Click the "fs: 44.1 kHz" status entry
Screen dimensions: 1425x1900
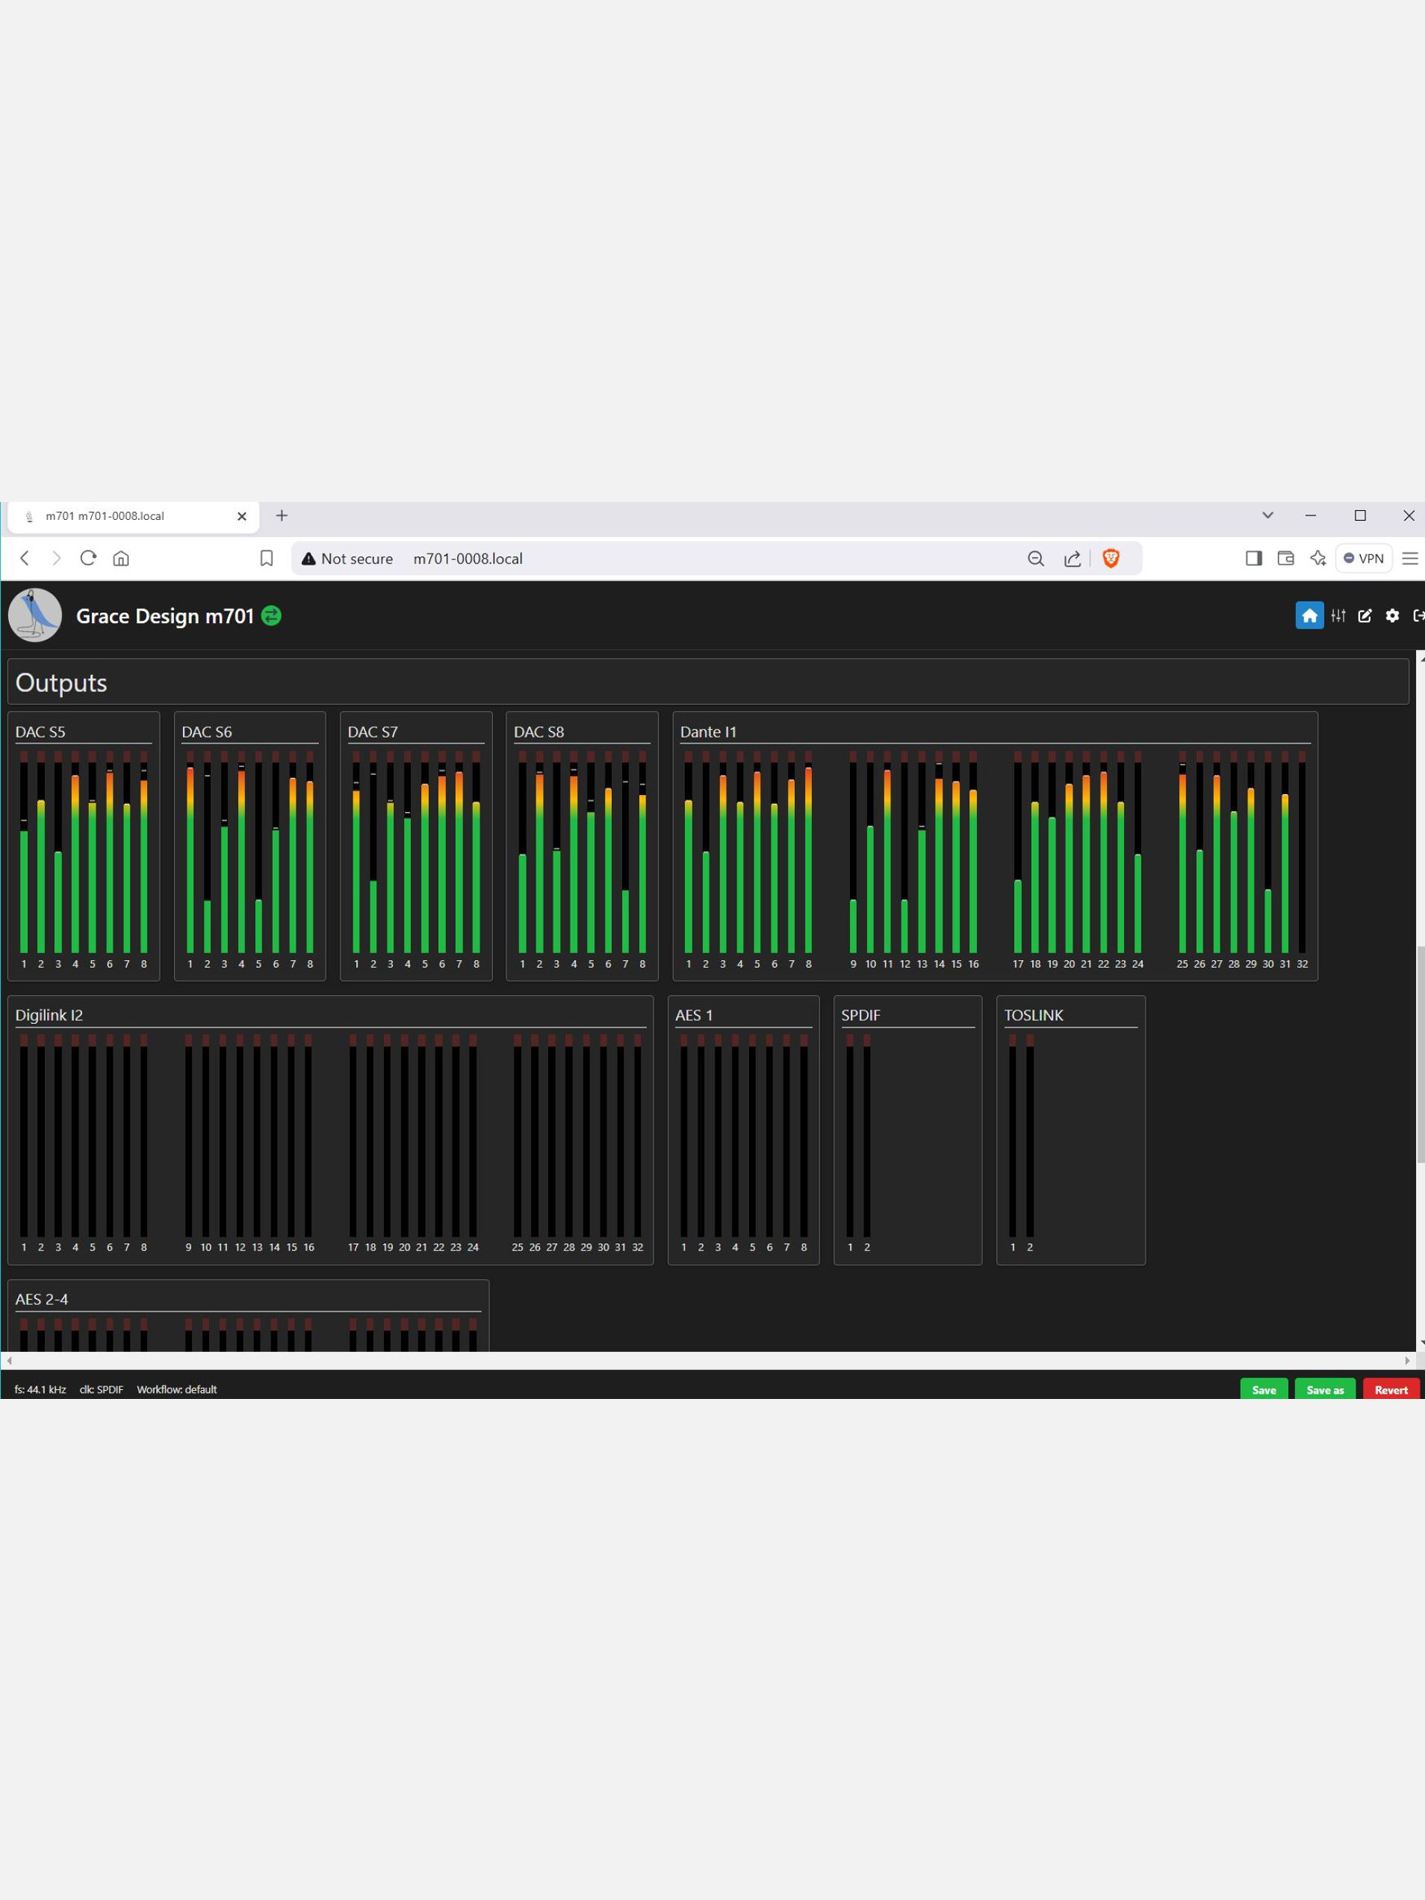pos(40,1390)
